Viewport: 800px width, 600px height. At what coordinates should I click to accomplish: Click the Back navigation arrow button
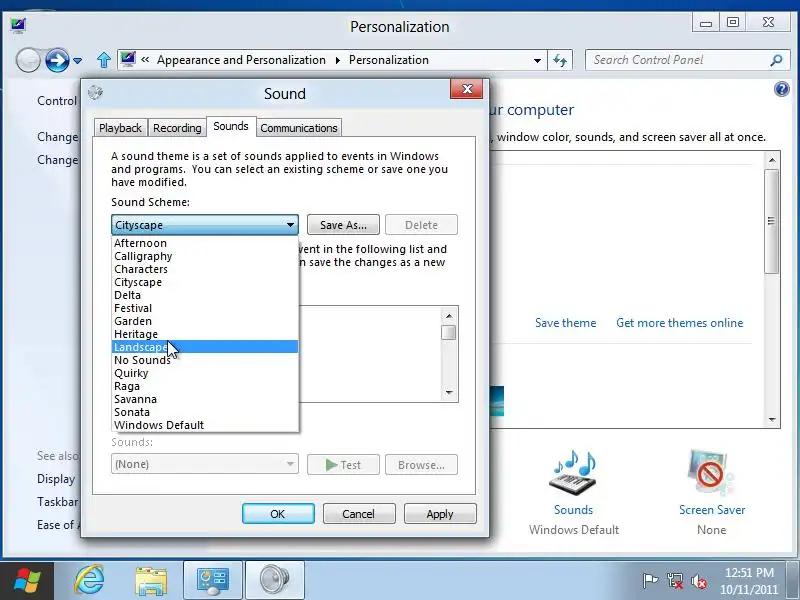click(28, 60)
